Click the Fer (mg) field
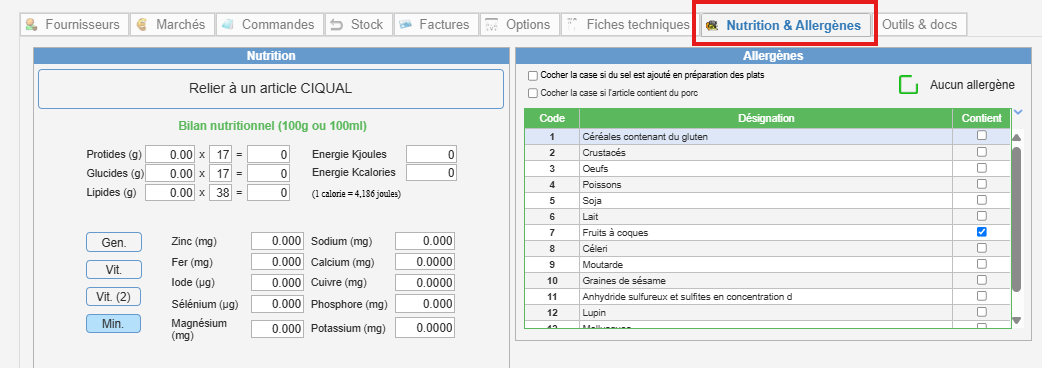The height and width of the screenshot is (368, 1042). tap(278, 262)
